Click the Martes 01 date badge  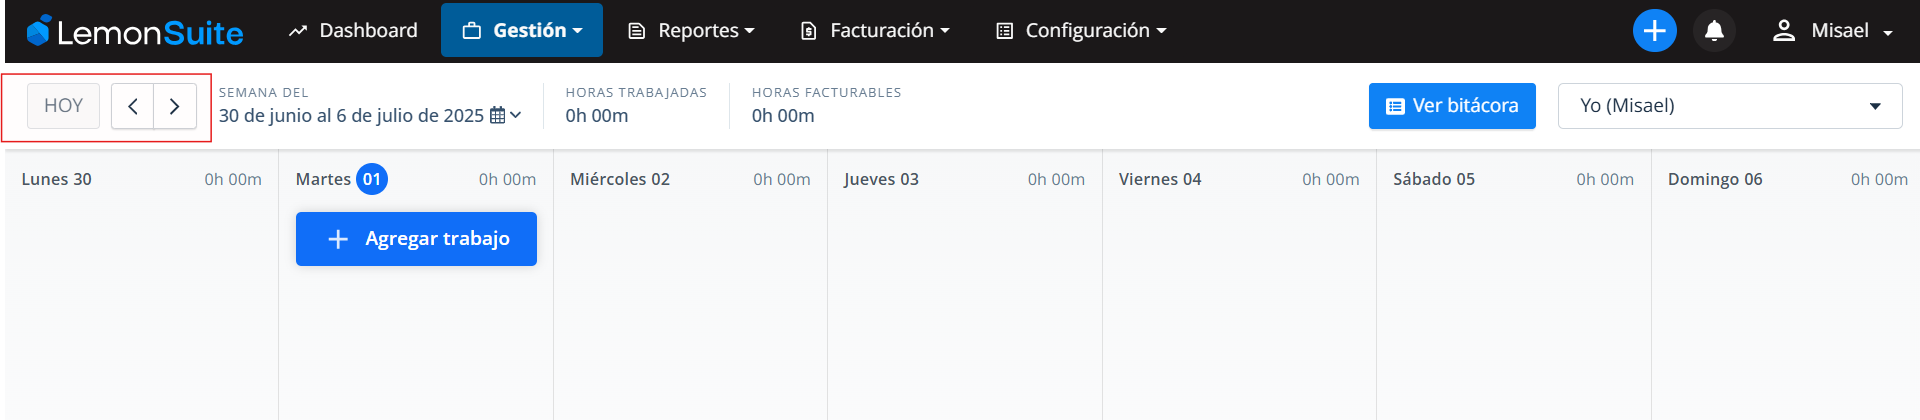point(372,179)
